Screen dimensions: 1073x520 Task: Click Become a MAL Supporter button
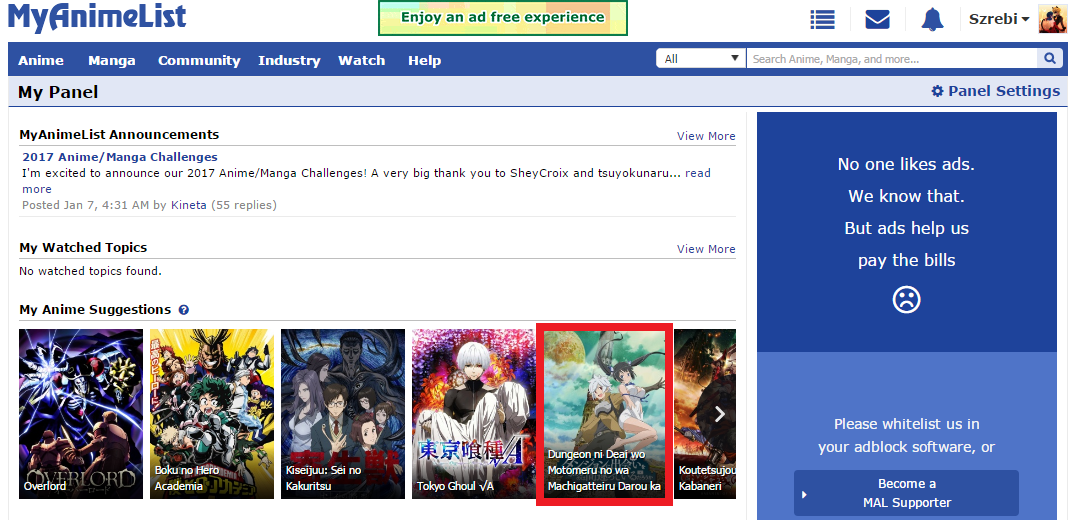[x=906, y=493]
